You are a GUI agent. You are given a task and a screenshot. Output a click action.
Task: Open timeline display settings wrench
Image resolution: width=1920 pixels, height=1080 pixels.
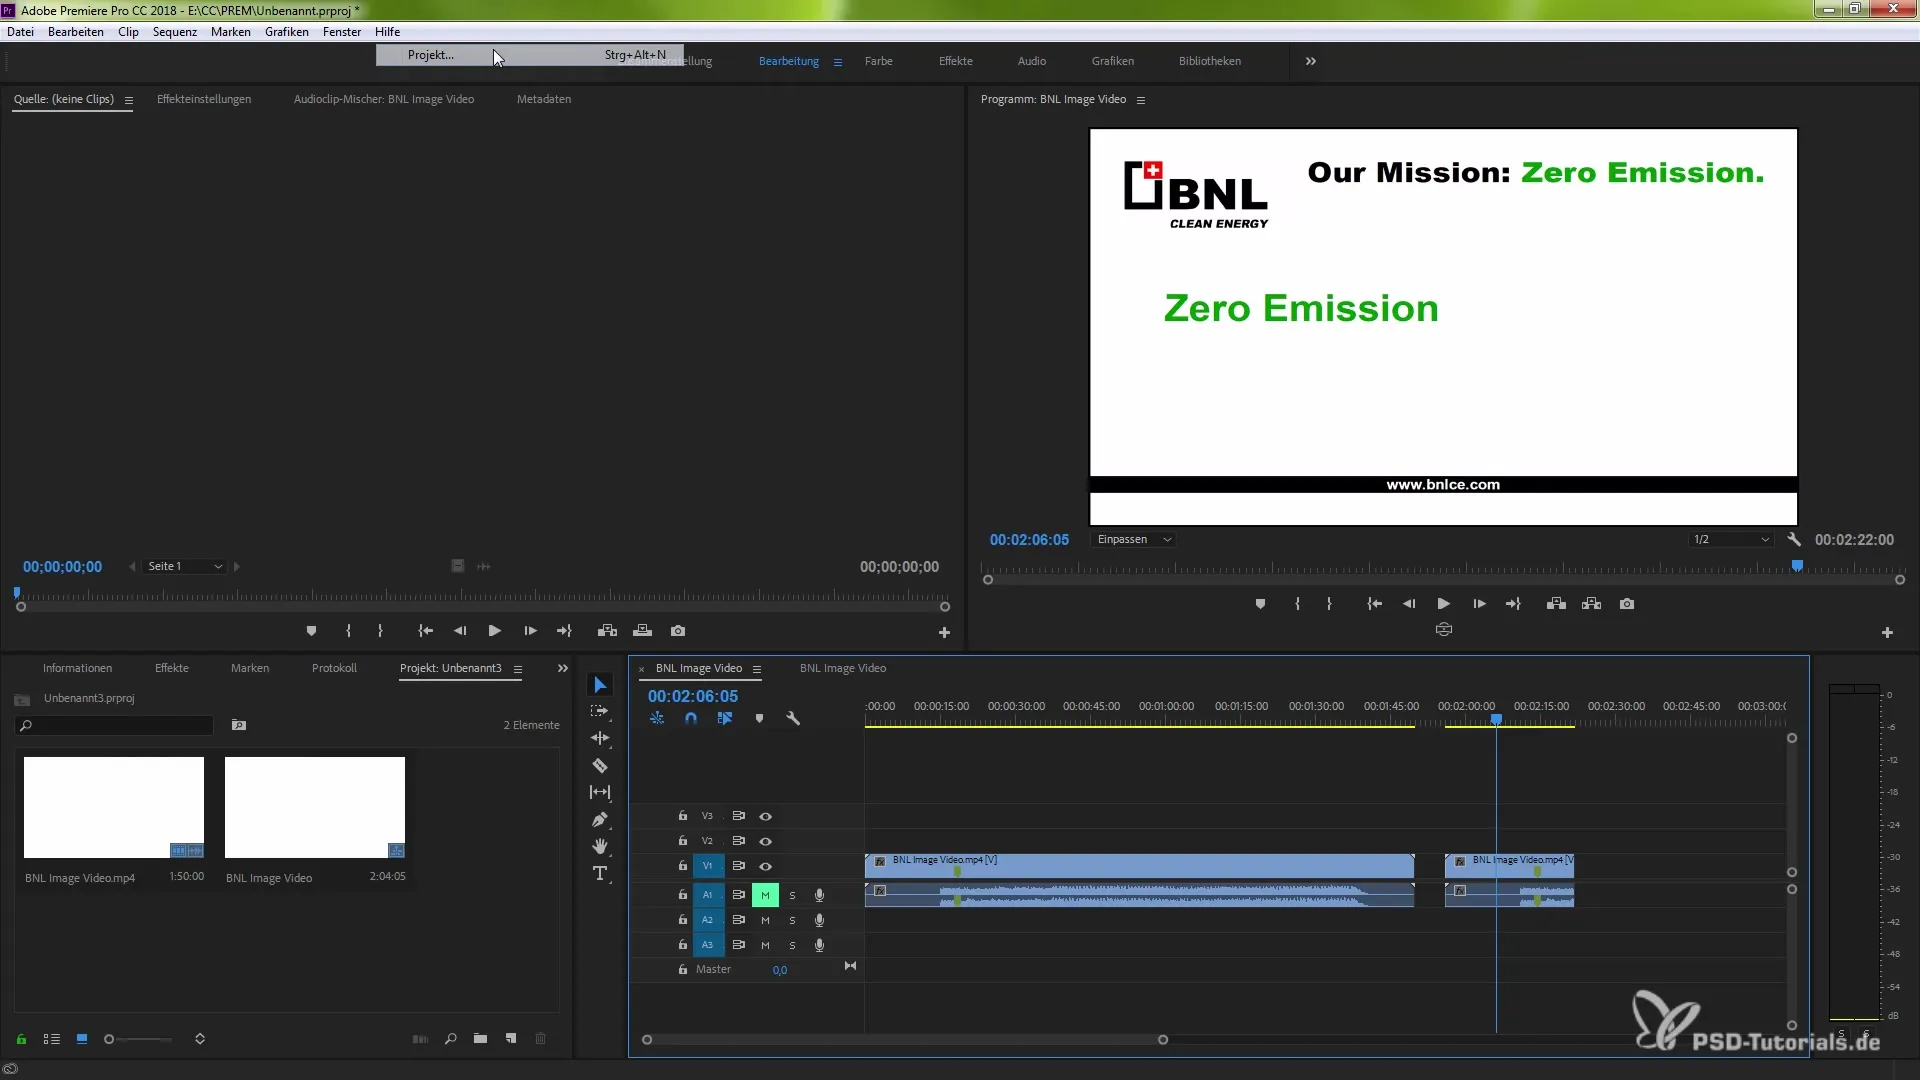click(x=793, y=719)
